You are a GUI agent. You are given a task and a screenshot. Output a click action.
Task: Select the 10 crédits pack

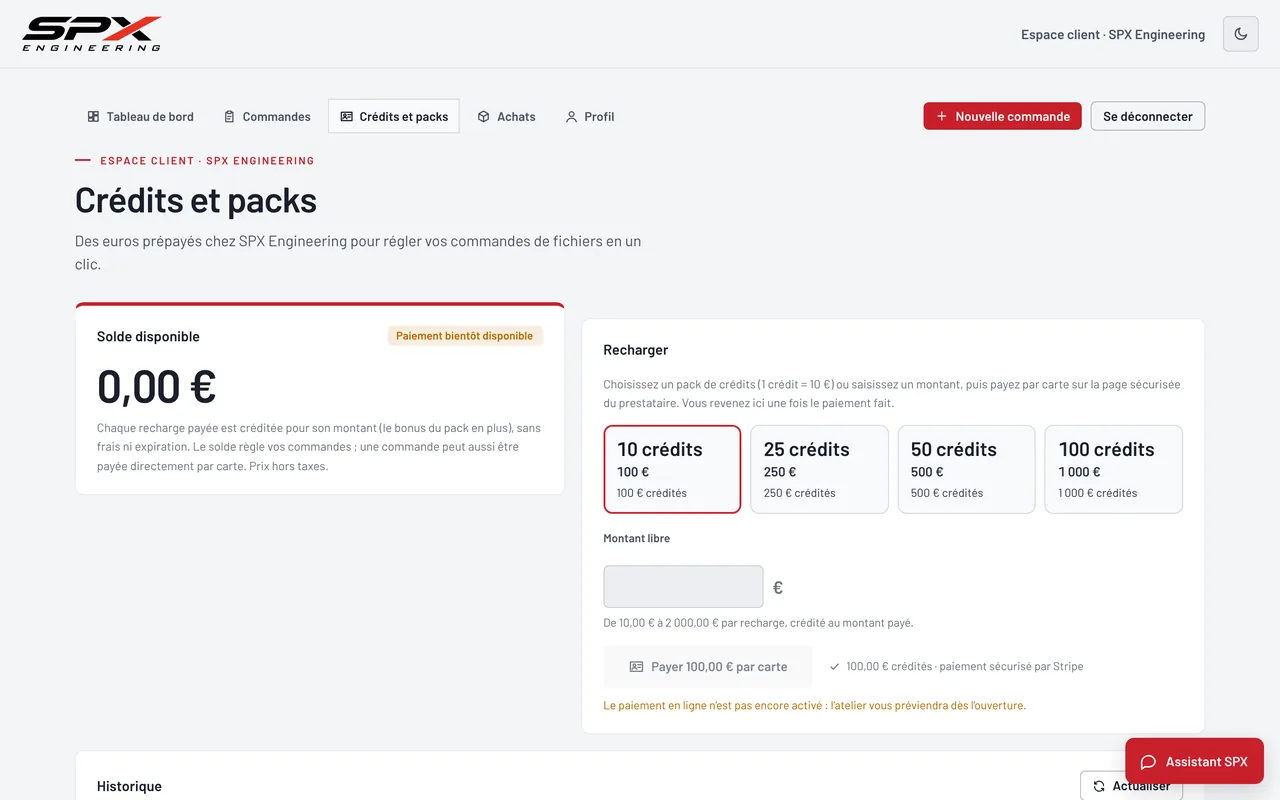[672, 469]
